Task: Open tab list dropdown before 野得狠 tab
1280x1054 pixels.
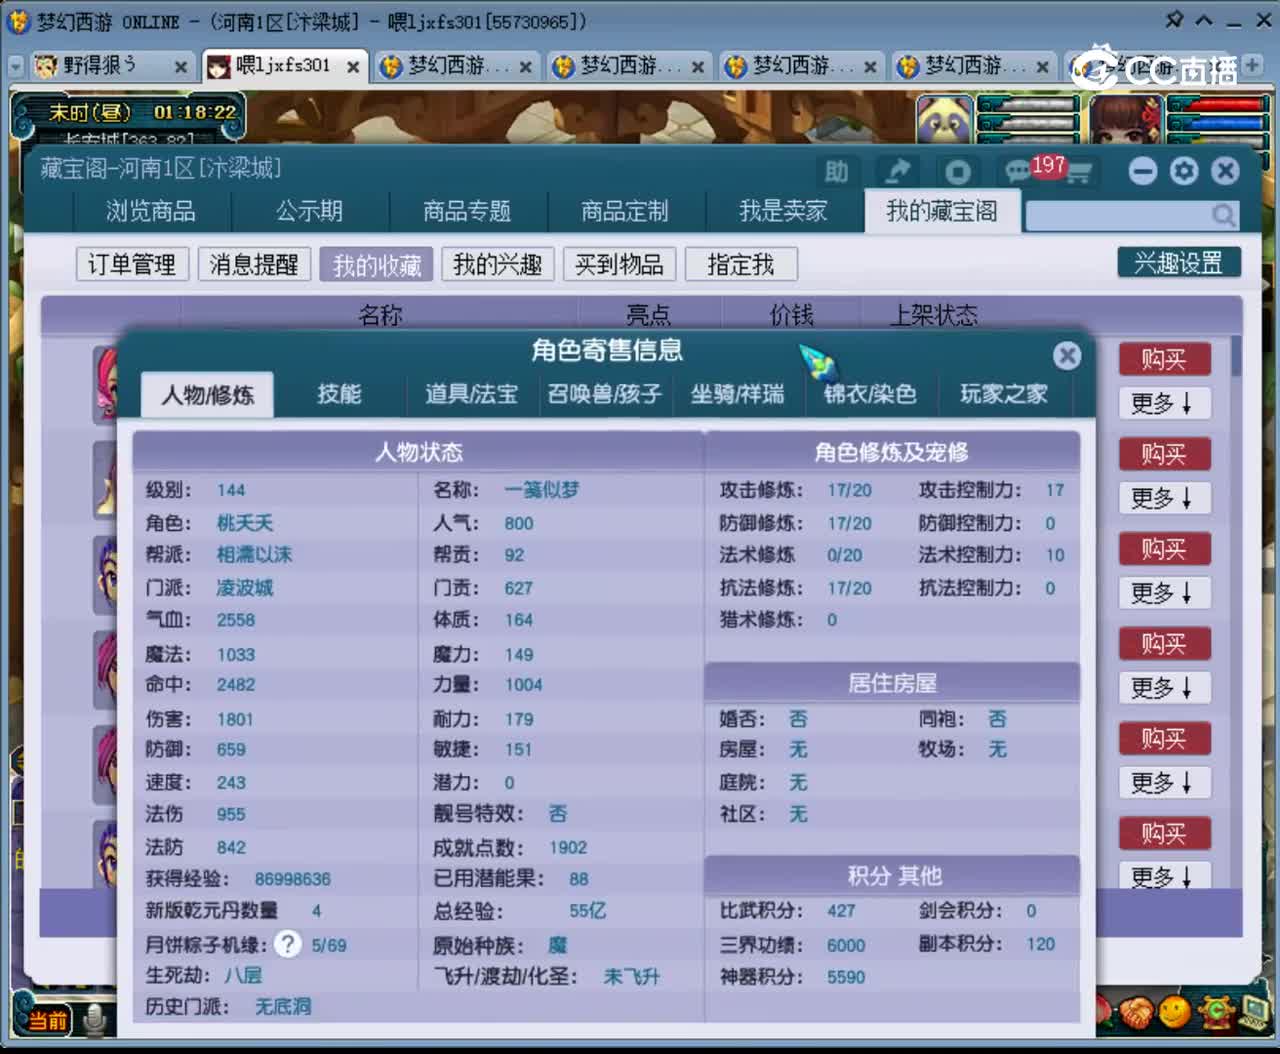Action: pos(16,66)
